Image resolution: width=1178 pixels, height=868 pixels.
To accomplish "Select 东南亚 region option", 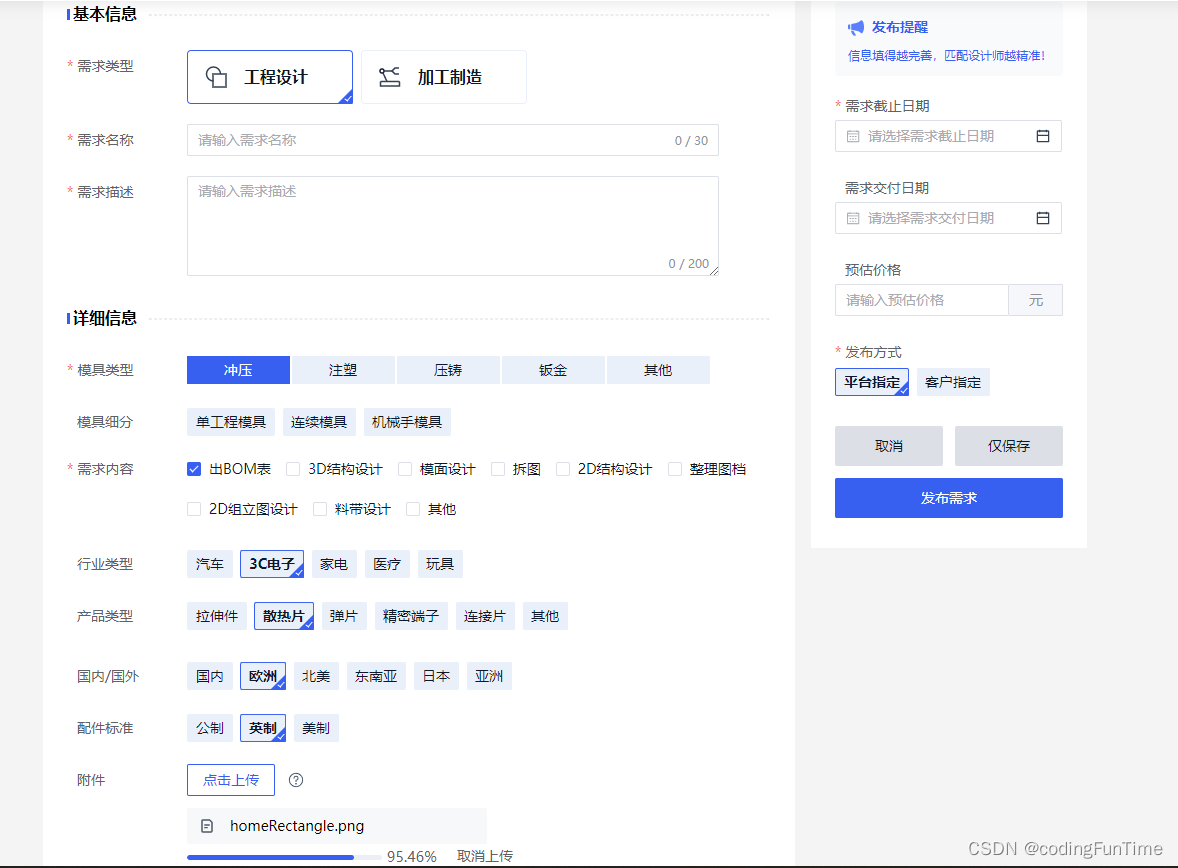I will (376, 676).
